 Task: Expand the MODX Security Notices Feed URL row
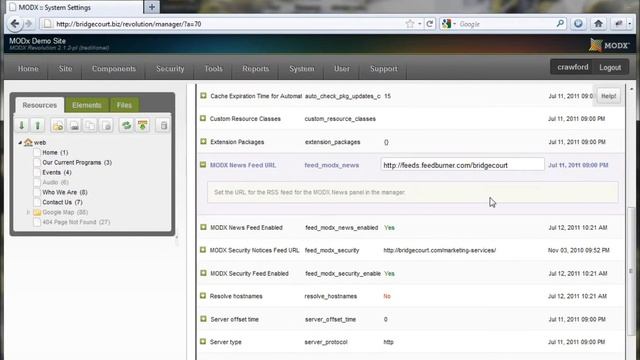(203, 250)
